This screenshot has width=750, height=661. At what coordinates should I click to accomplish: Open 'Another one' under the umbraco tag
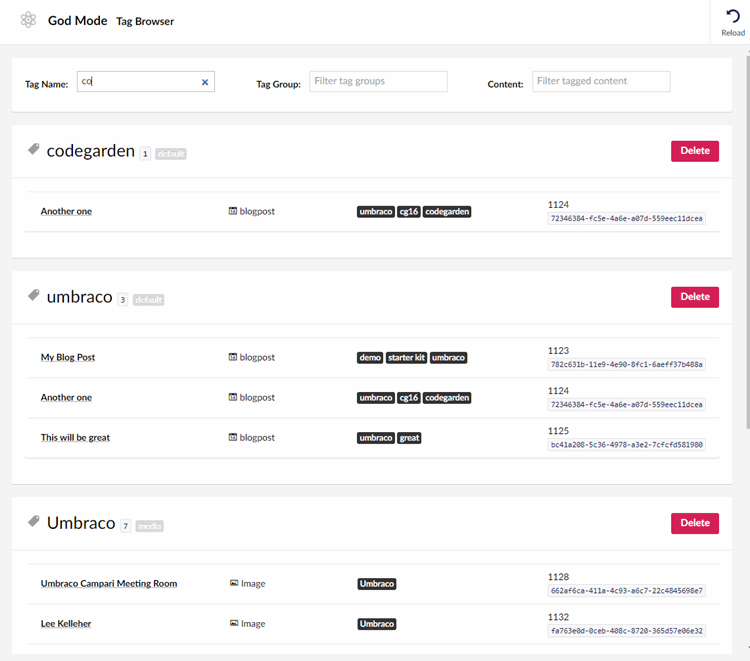66,397
